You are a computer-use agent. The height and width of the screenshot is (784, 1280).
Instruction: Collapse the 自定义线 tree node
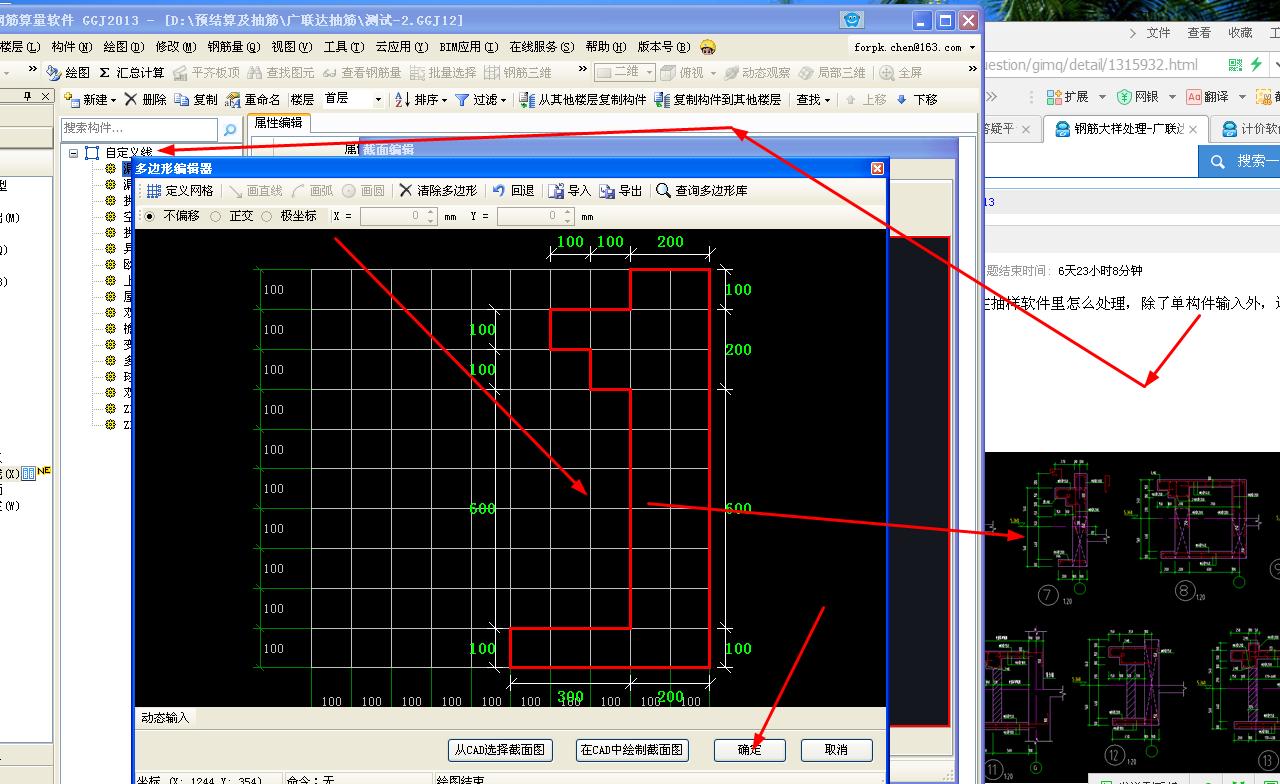coord(74,153)
